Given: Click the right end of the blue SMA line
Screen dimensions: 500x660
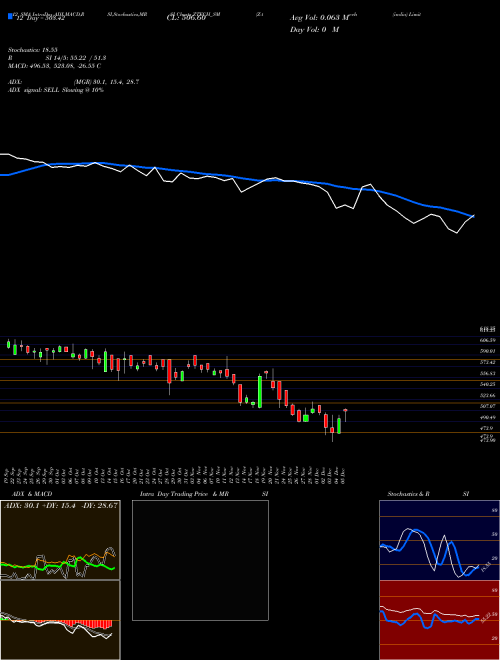Looking at the screenshot, I should coord(473,216).
